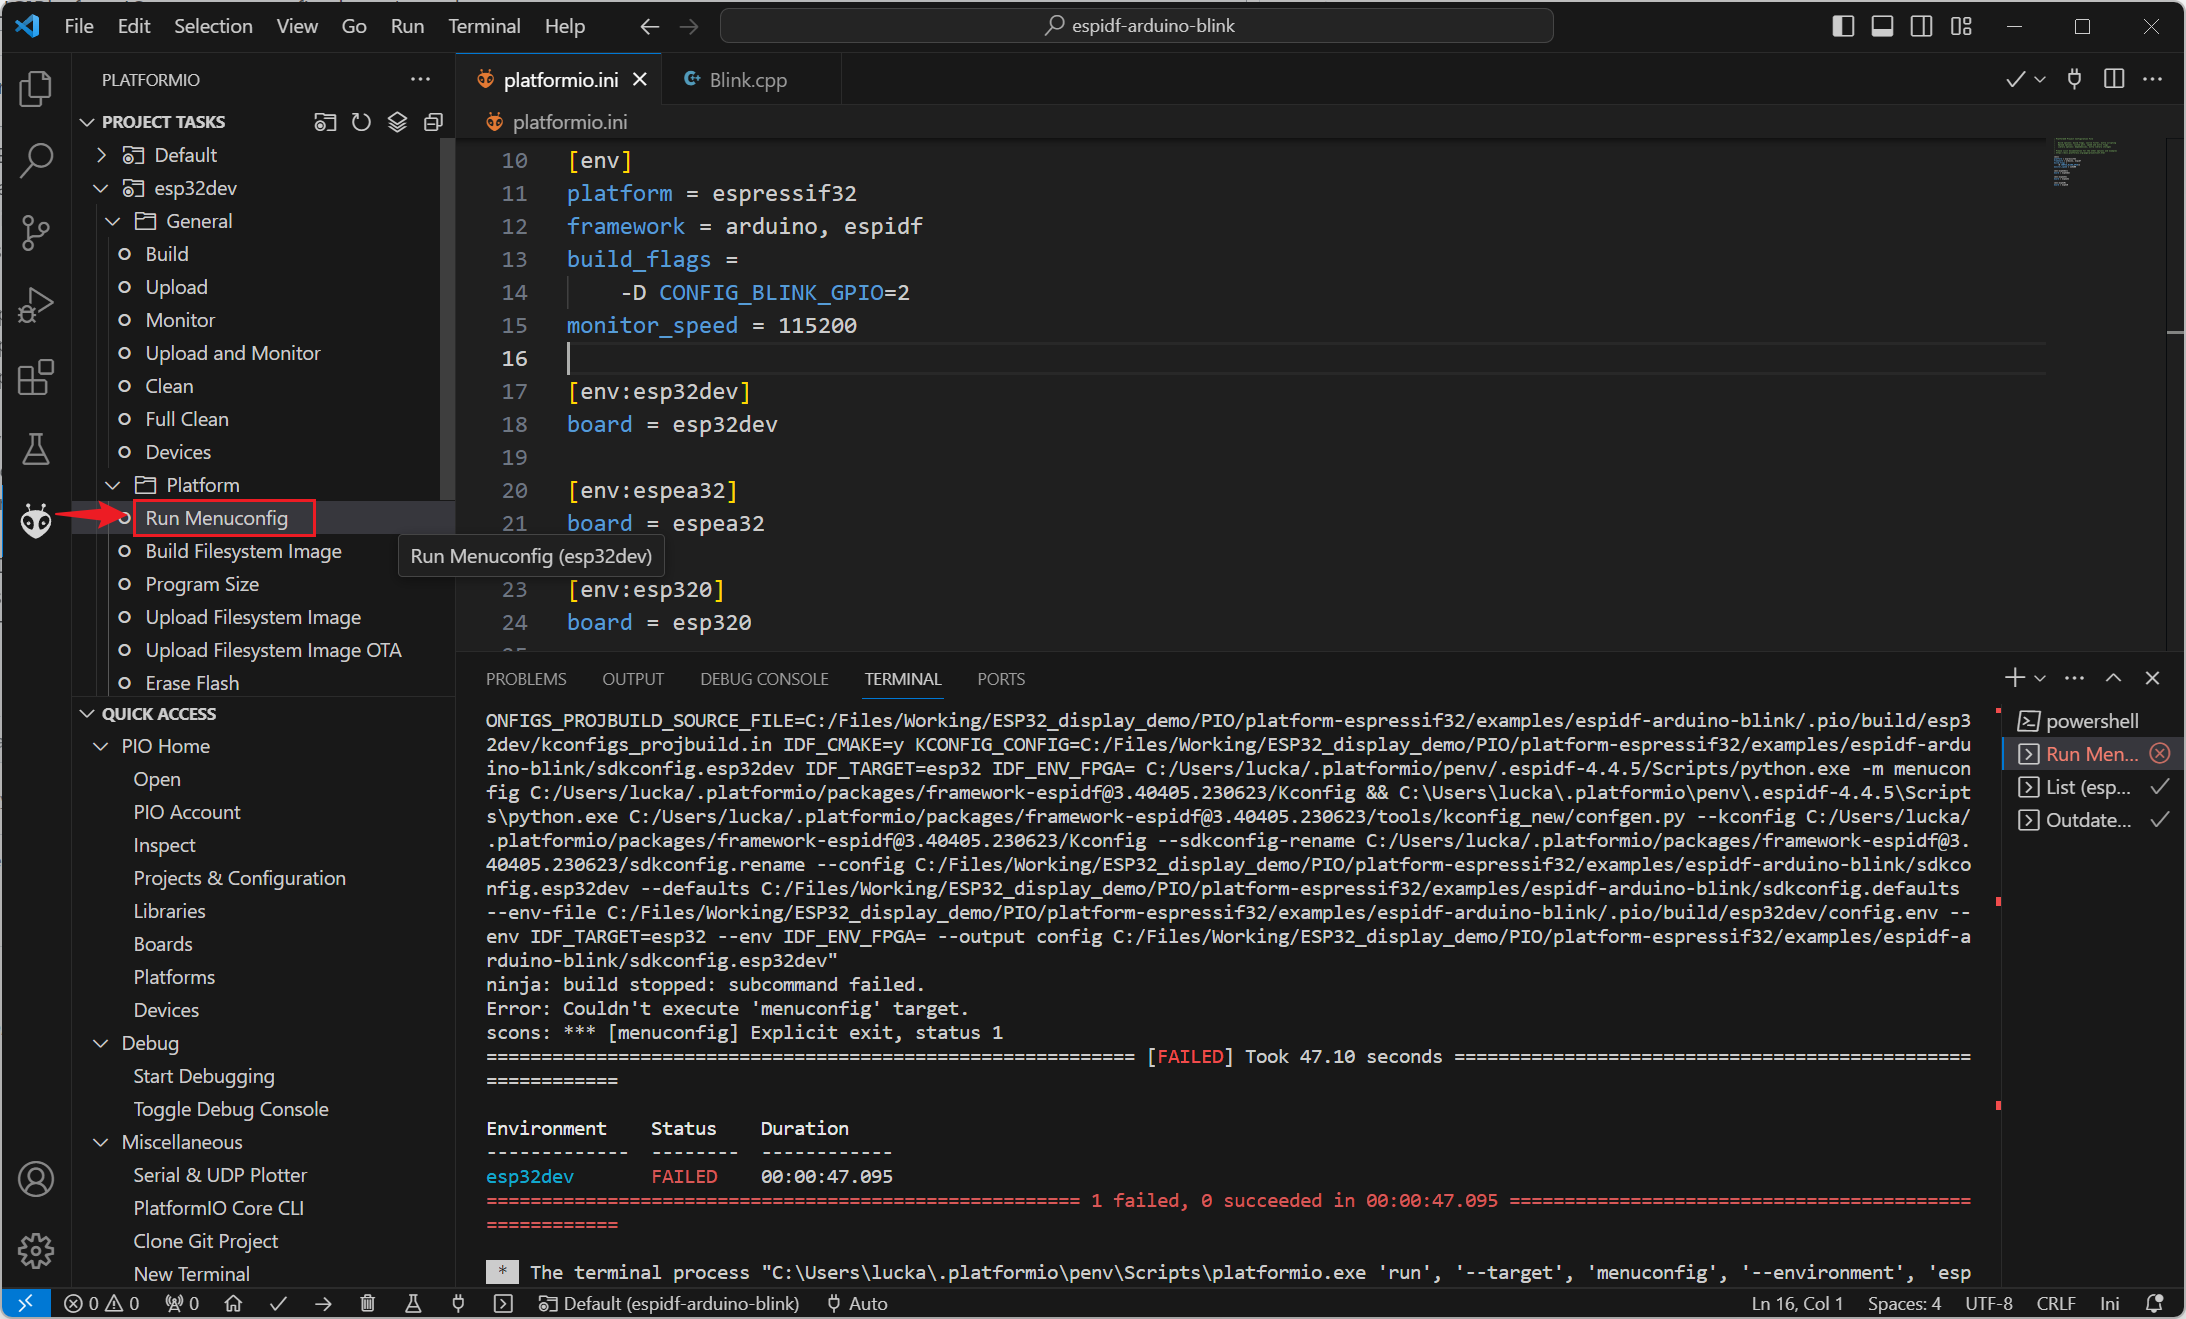2186x1319 pixels.
Task: Open the Terminal menu
Action: click(x=484, y=26)
